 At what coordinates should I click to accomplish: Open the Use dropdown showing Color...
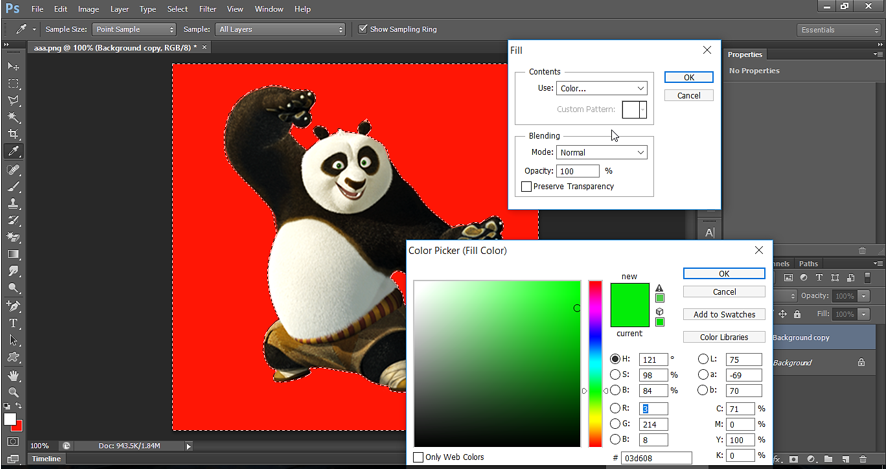602,88
